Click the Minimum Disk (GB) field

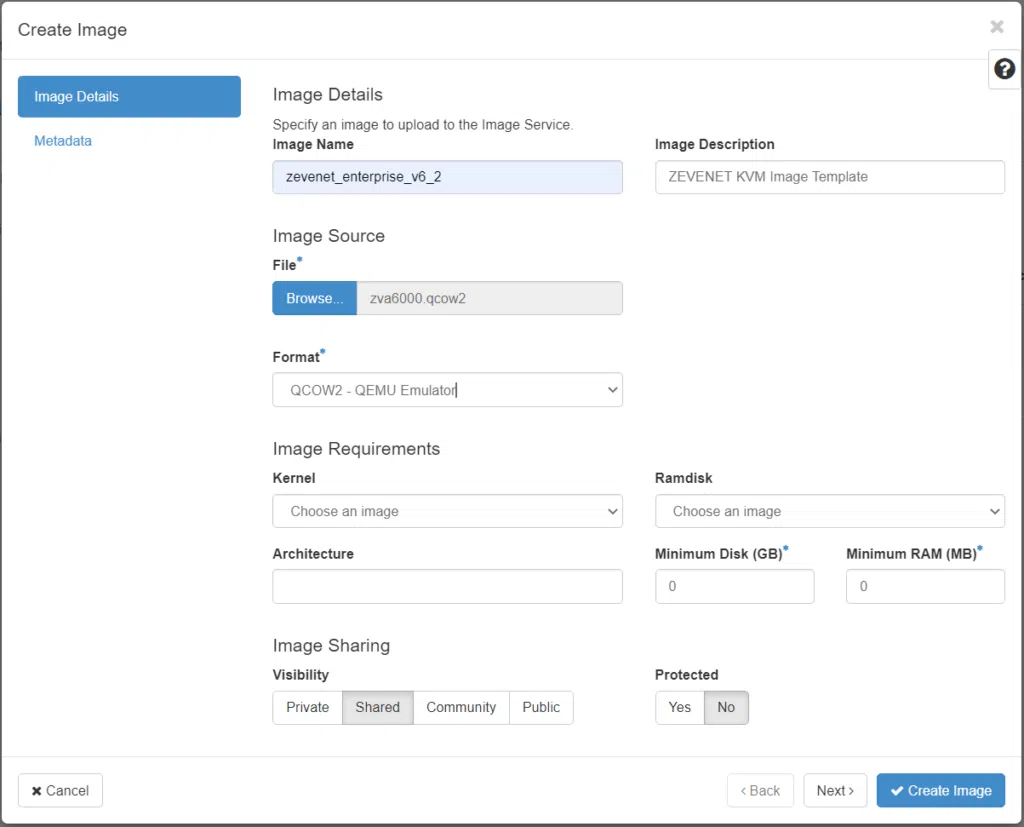pos(735,586)
